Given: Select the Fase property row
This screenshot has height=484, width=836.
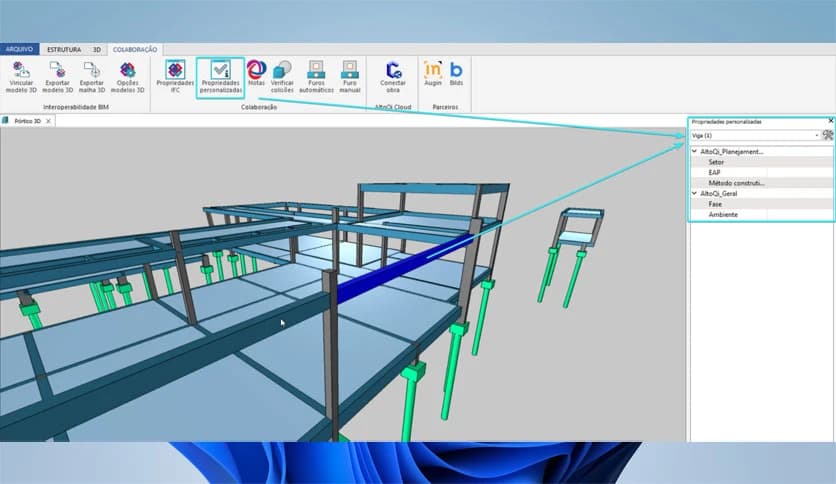Looking at the screenshot, I should (762, 204).
